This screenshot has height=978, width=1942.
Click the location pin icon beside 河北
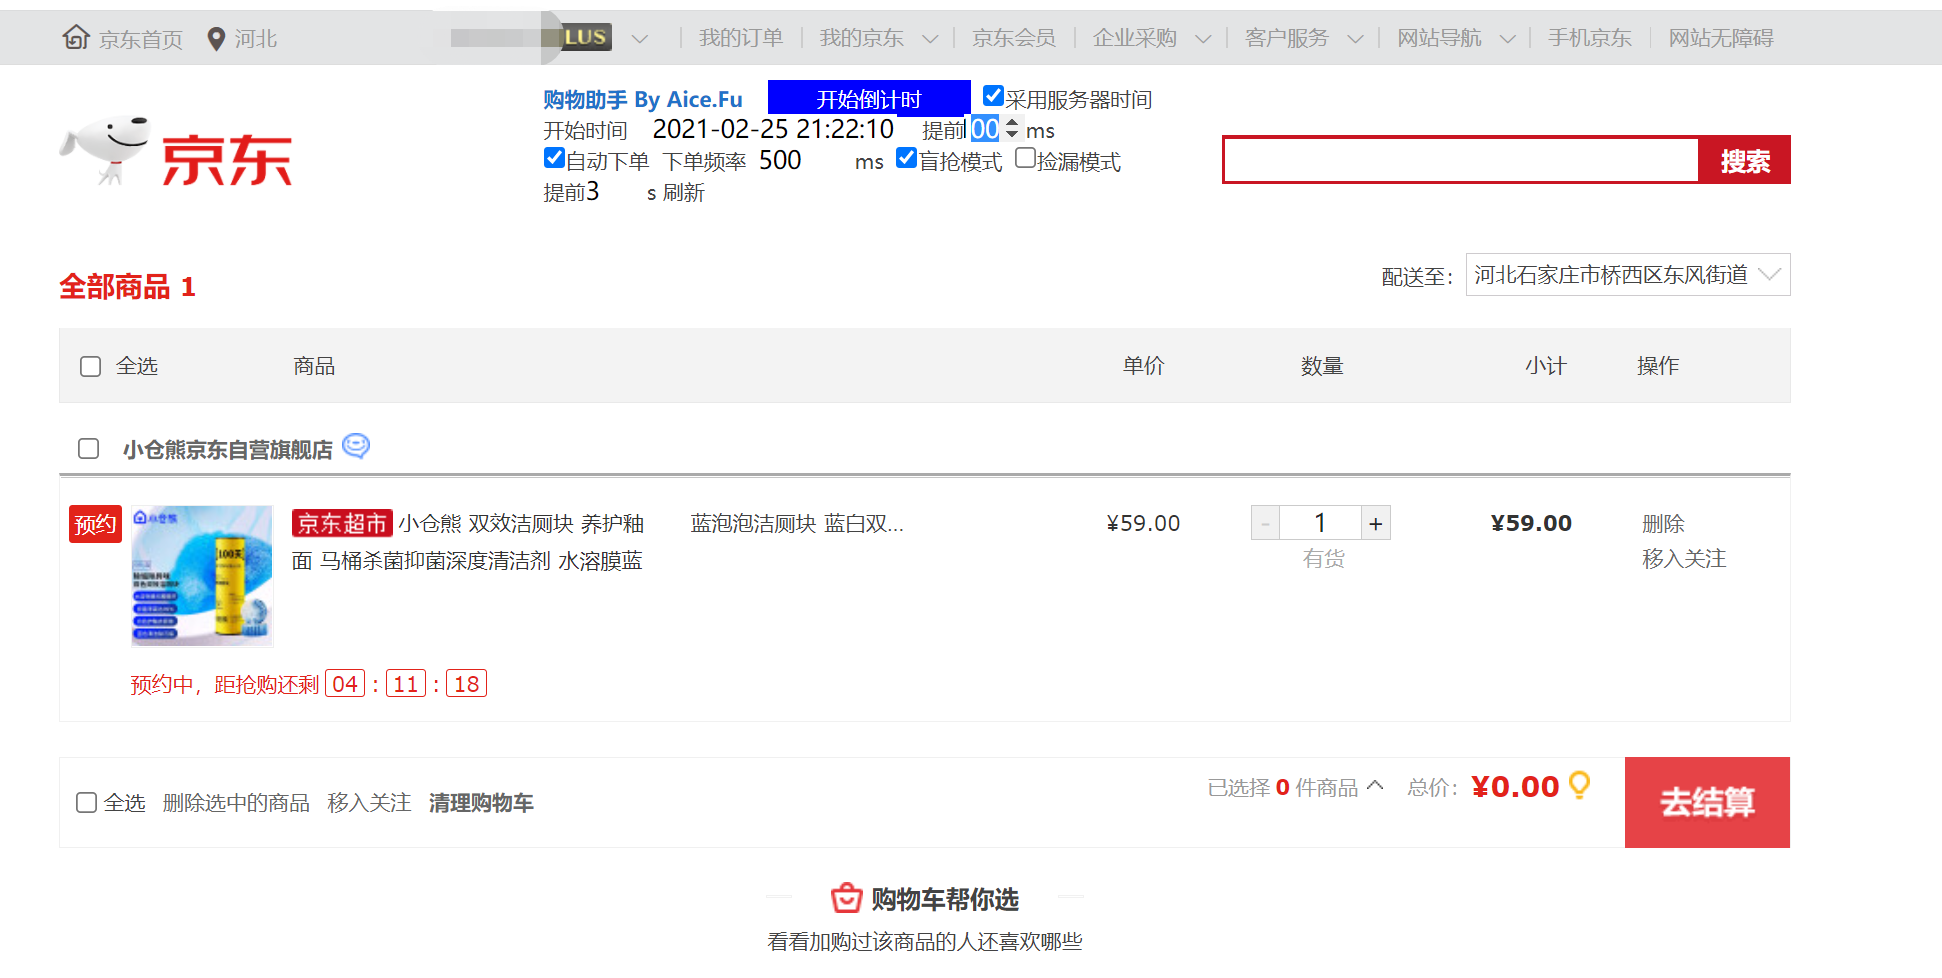pos(215,39)
